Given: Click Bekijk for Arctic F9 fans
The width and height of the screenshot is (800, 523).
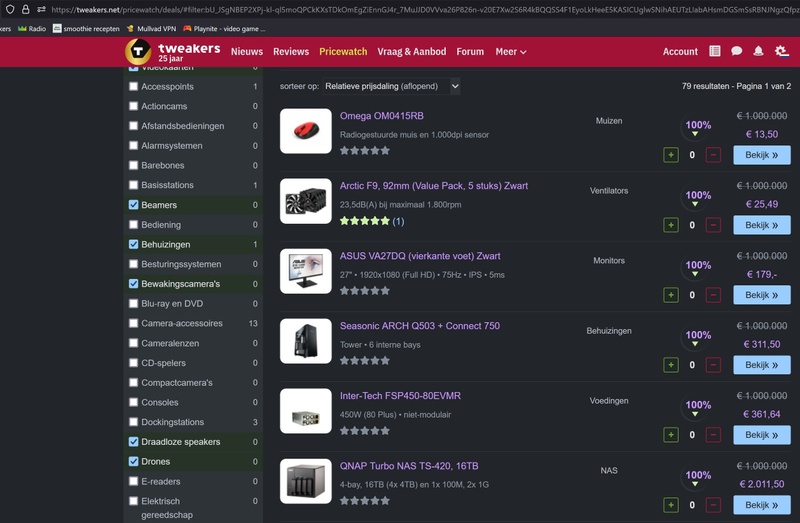Looking at the screenshot, I should tap(762, 225).
